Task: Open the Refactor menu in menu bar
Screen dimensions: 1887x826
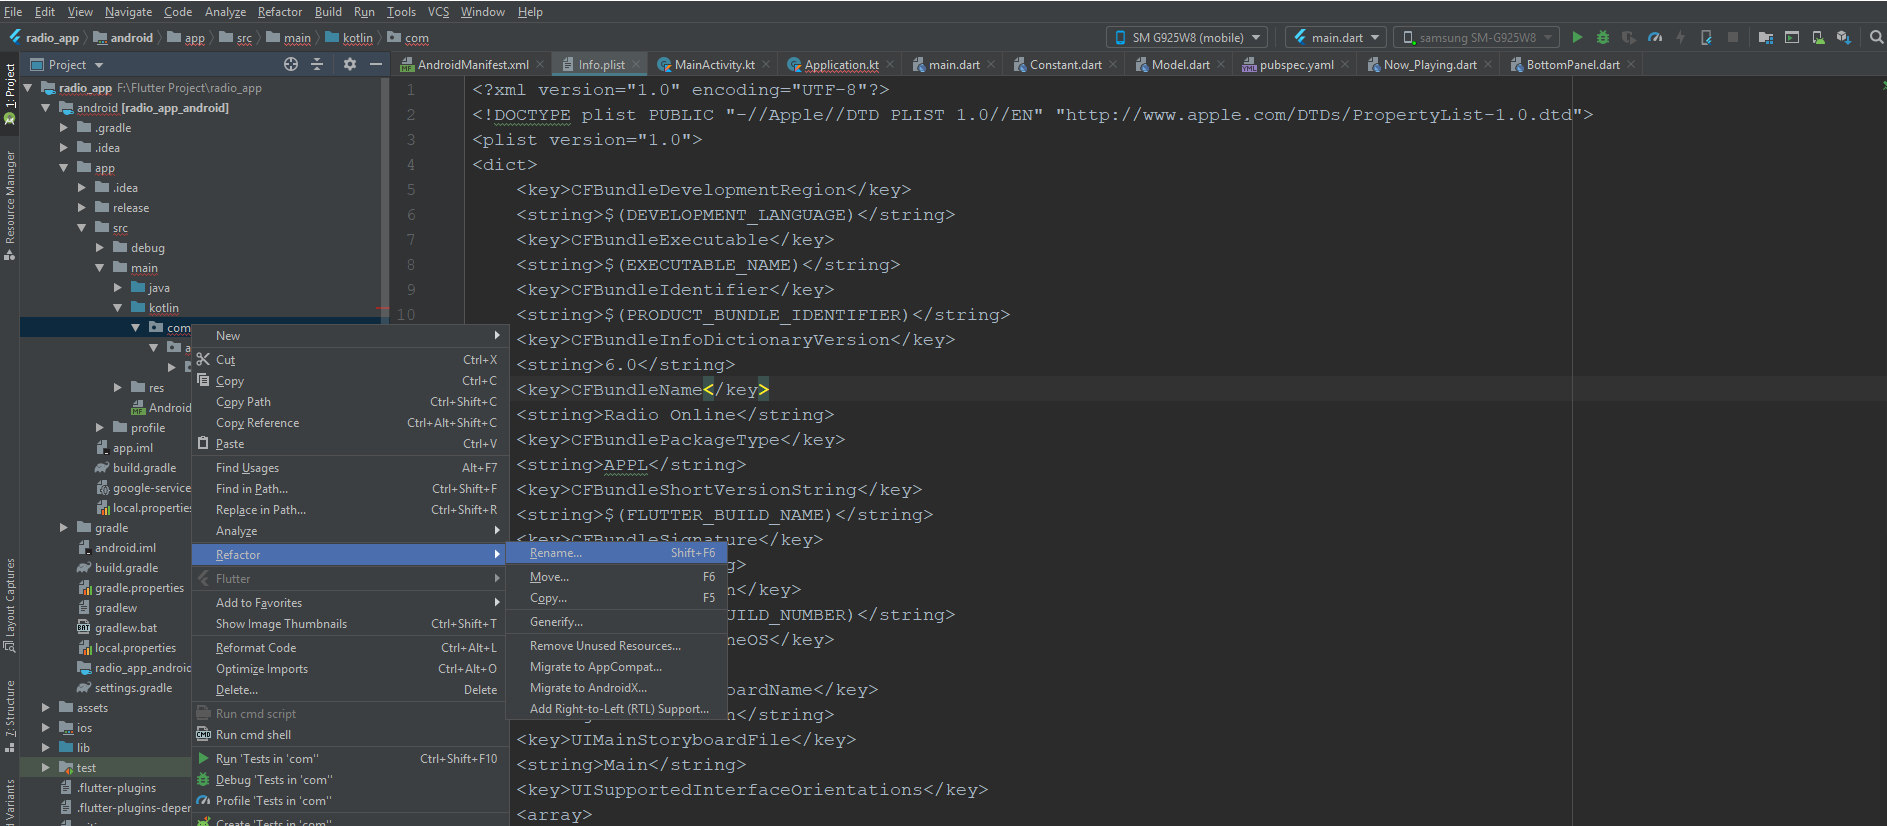Action: [280, 12]
